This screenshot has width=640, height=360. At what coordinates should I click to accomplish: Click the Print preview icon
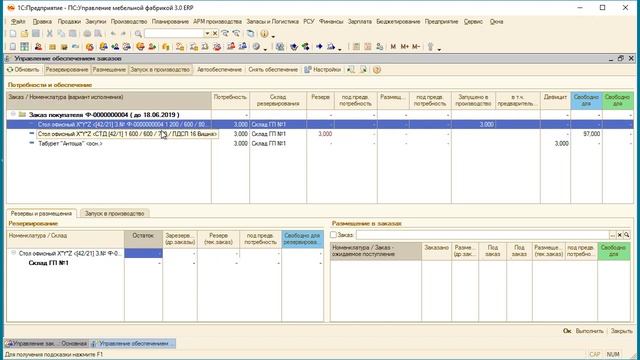(98, 34)
